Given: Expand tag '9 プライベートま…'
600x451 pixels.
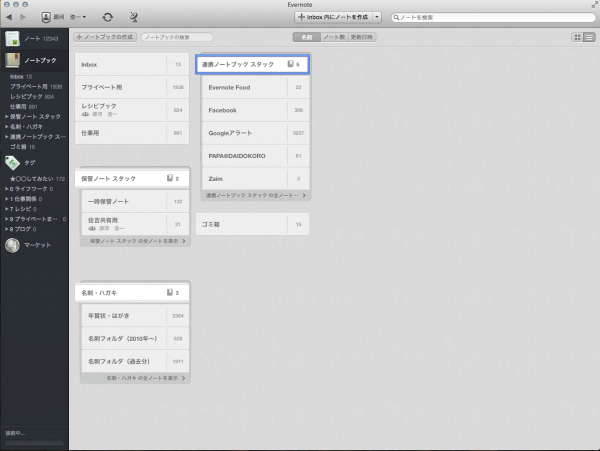Looking at the screenshot, I should pyautogui.click(x=7, y=219).
